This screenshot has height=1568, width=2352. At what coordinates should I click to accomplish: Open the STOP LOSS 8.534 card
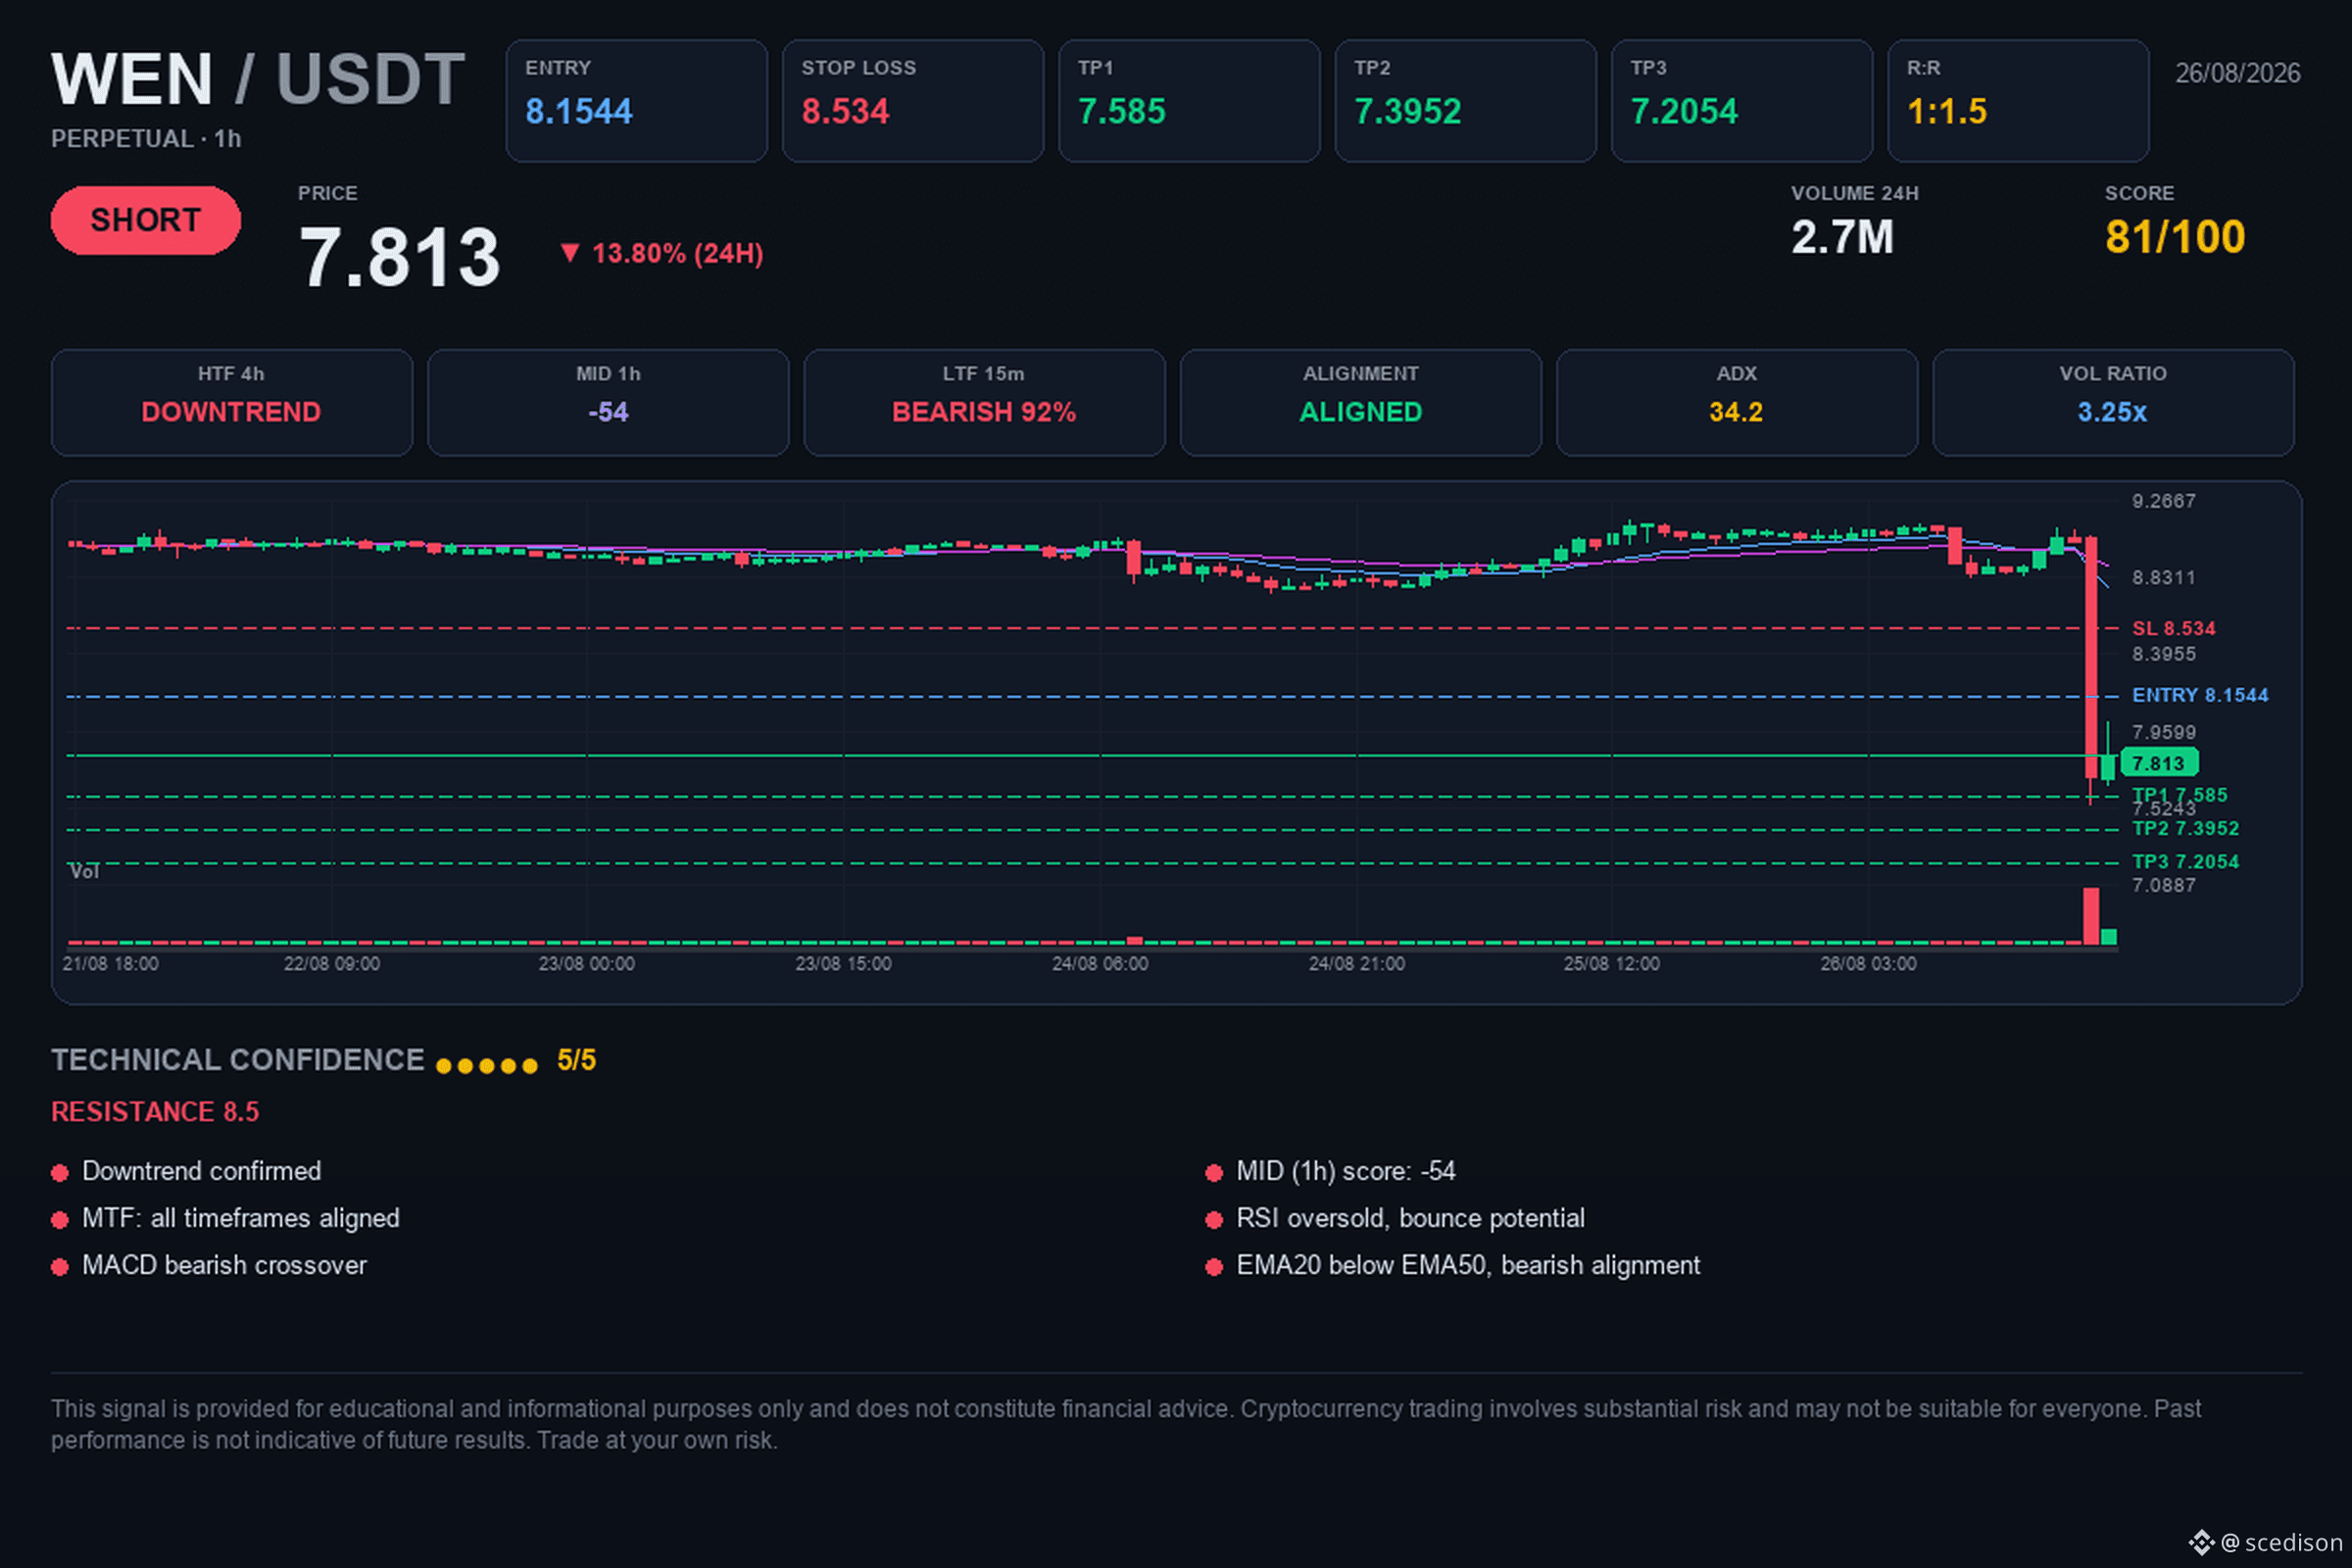(912, 100)
